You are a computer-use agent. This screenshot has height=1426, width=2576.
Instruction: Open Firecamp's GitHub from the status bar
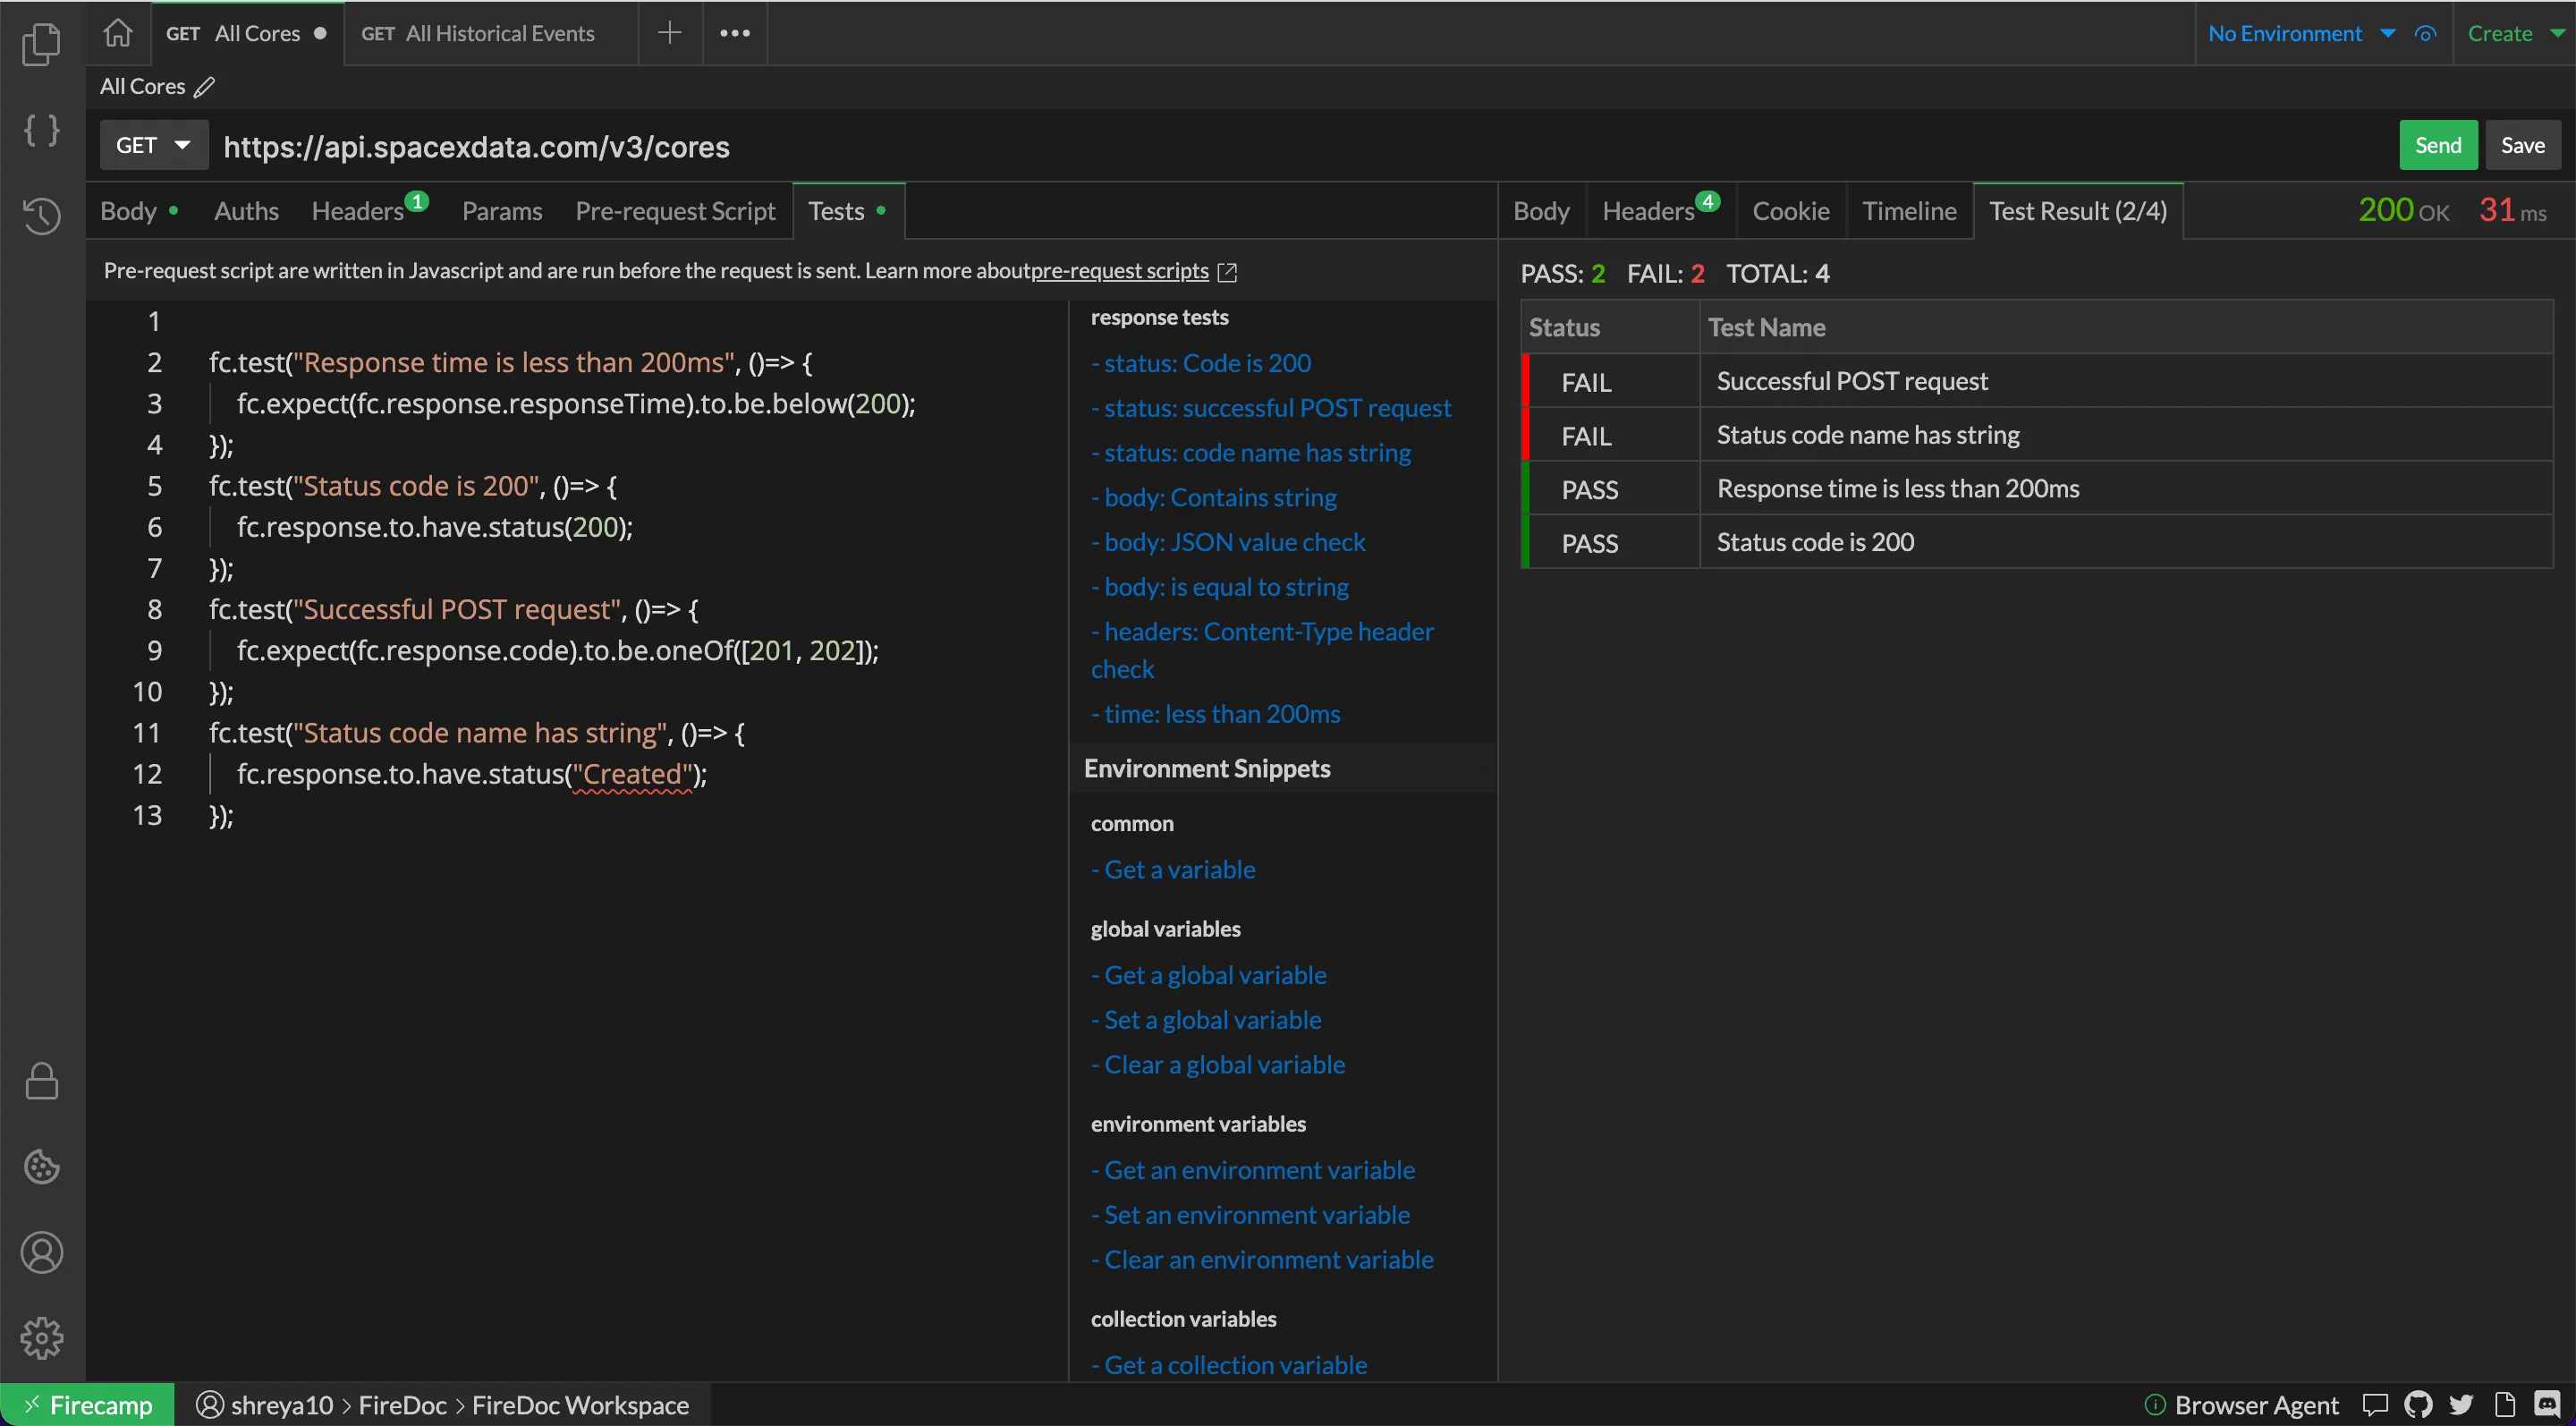pyautogui.click(x=2419, y=1404)
